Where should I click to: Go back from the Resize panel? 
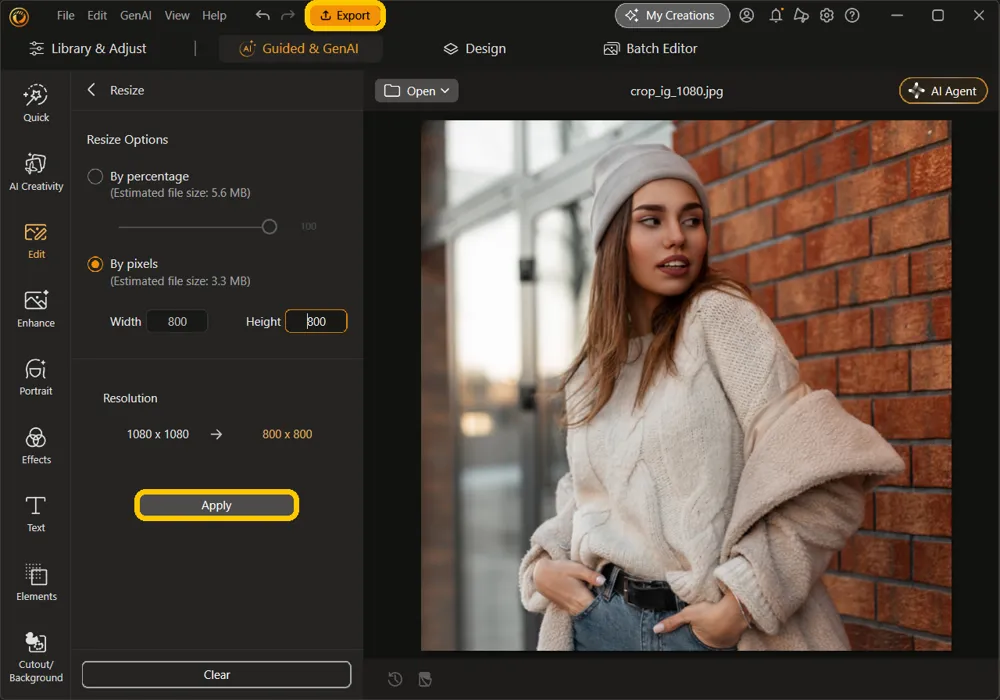[x=91, y=90]
